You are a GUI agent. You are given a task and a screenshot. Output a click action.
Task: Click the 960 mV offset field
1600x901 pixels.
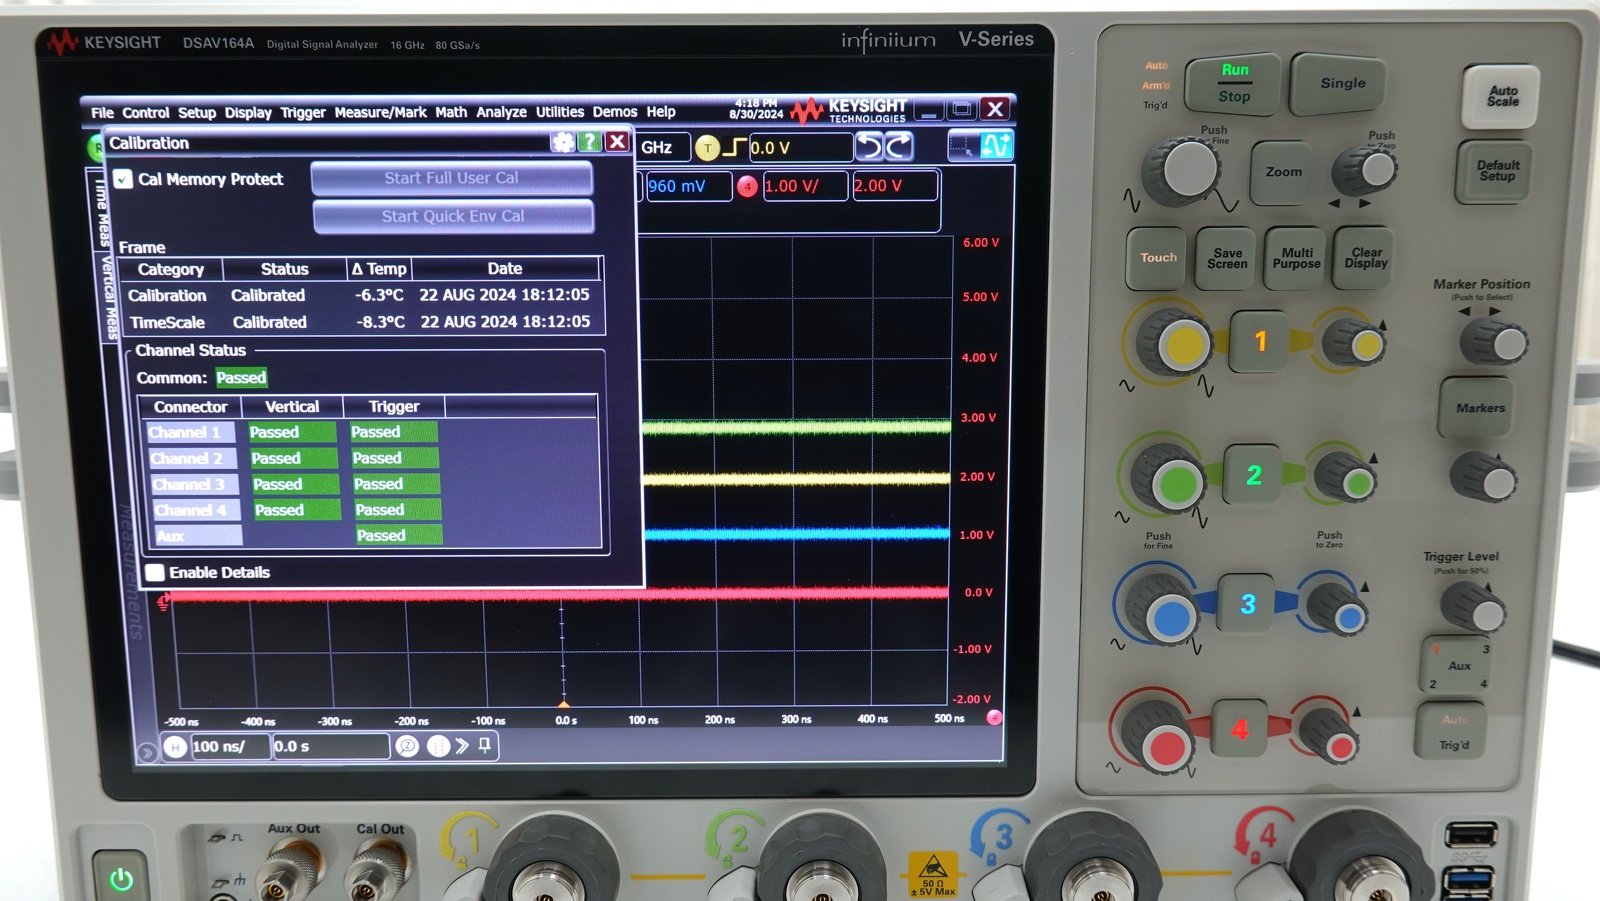(689, 186)
